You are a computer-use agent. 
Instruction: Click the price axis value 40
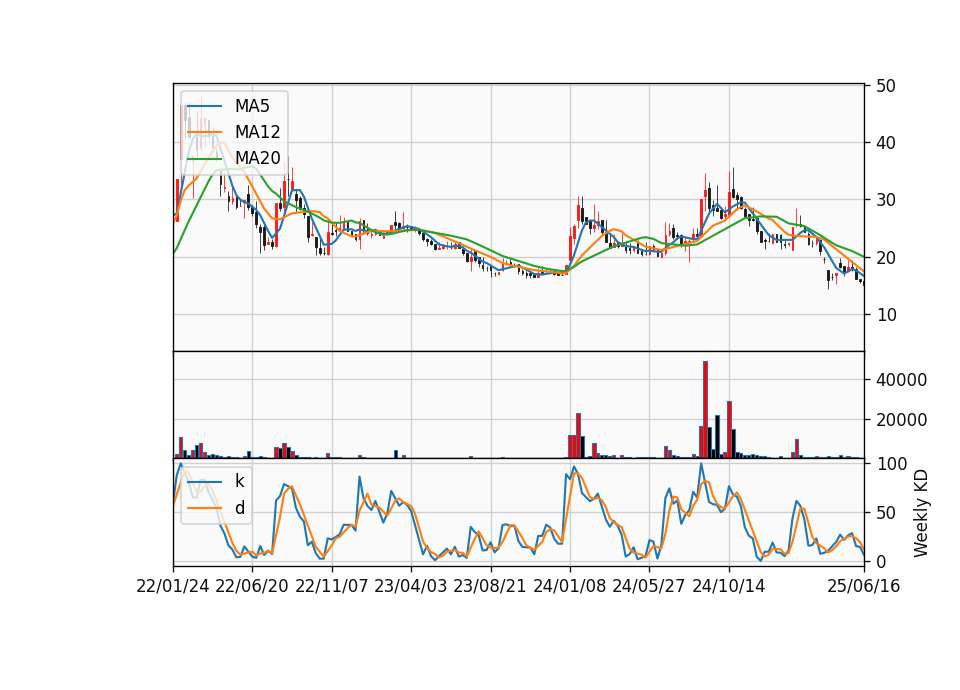tap(886, 143)
